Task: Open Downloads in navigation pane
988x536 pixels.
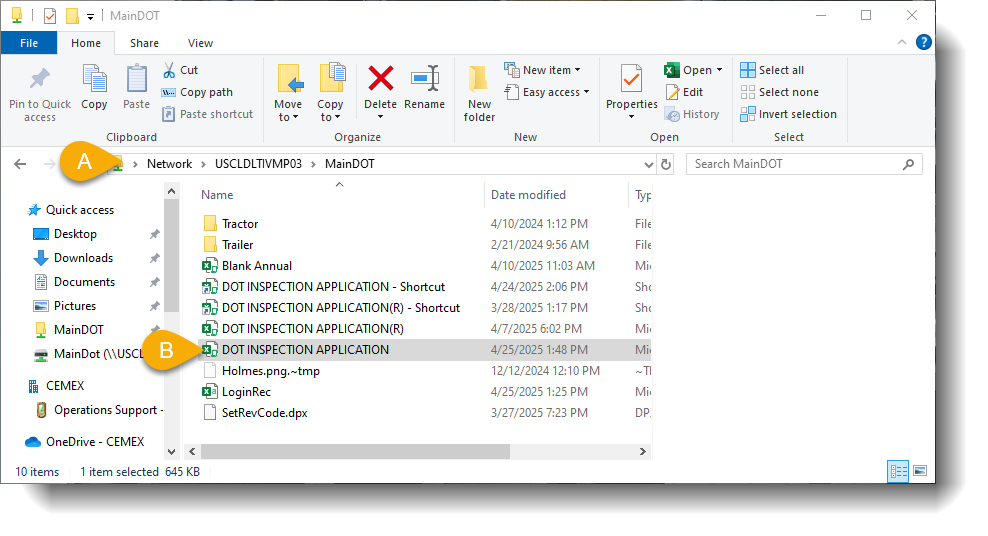Action: tap(83, 258)
